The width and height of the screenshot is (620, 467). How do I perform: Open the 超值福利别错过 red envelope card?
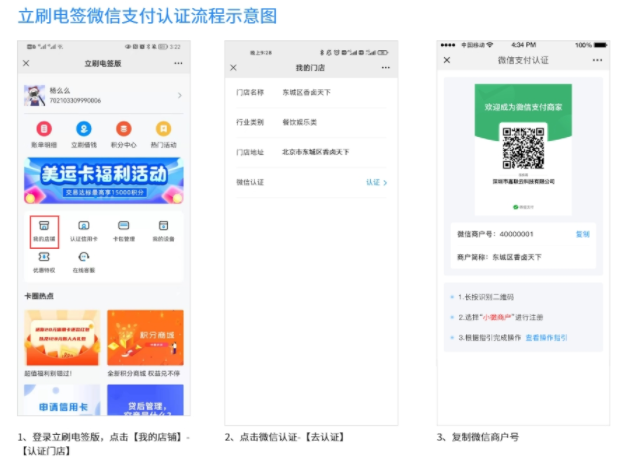point(62,338)
